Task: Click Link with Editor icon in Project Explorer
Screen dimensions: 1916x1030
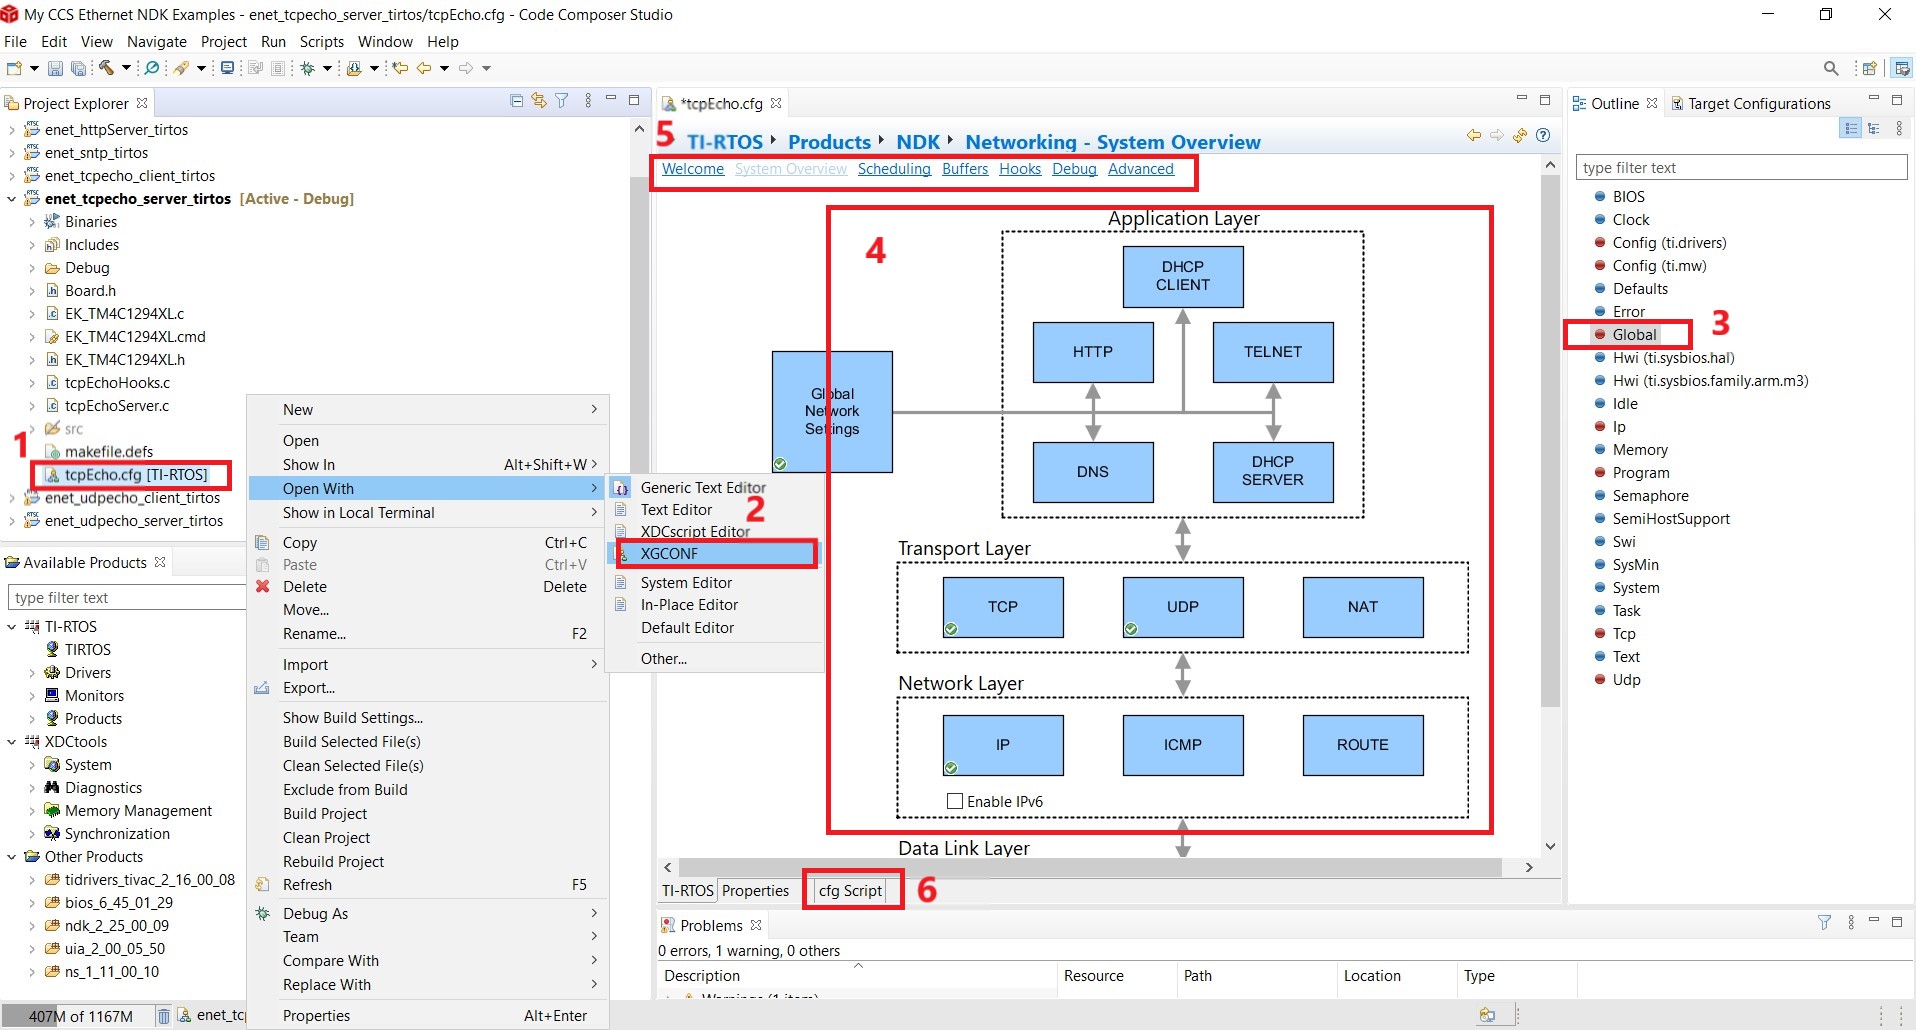Action: 539,101
